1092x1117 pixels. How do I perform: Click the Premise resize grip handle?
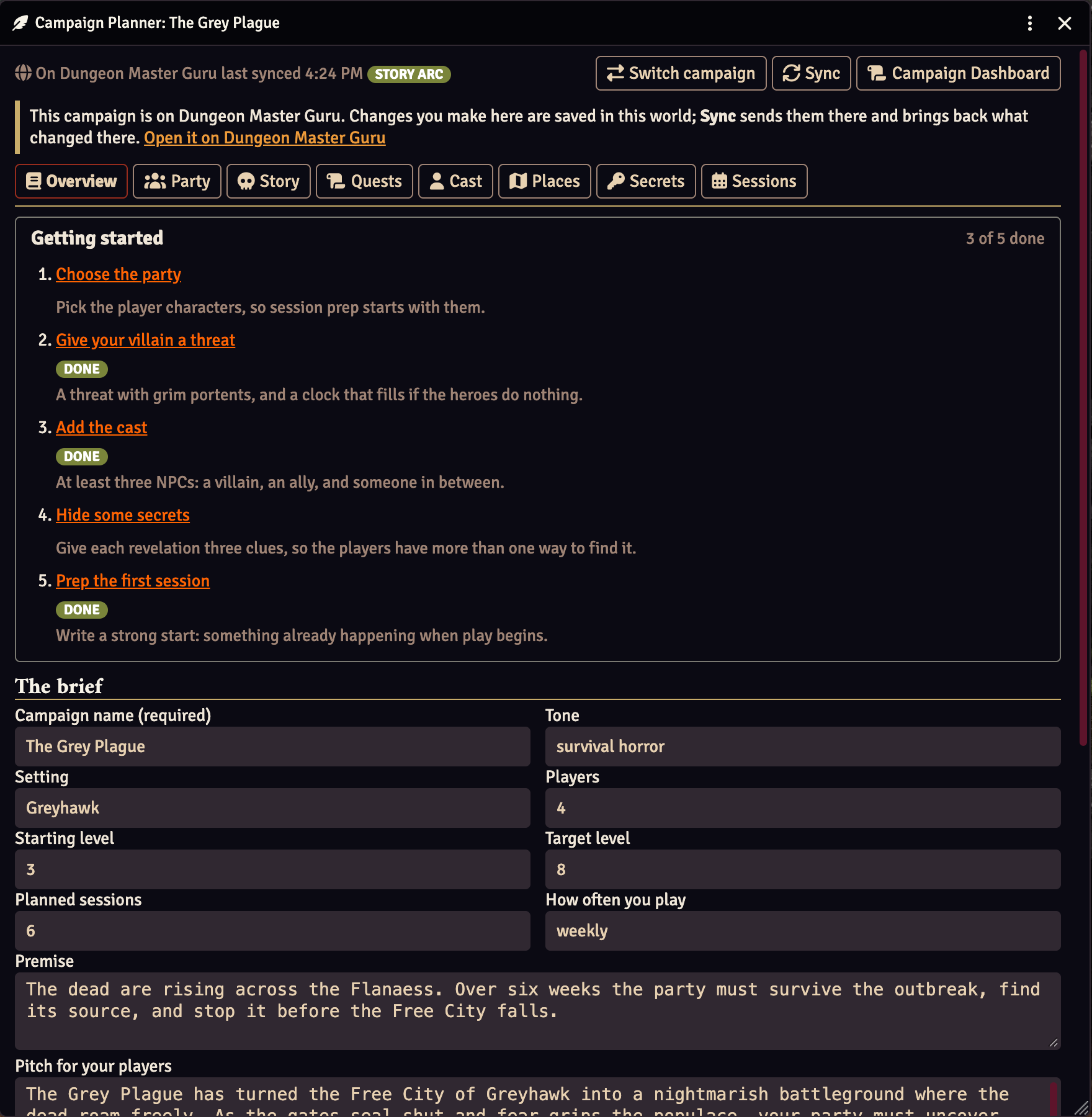(1054, 1043)
